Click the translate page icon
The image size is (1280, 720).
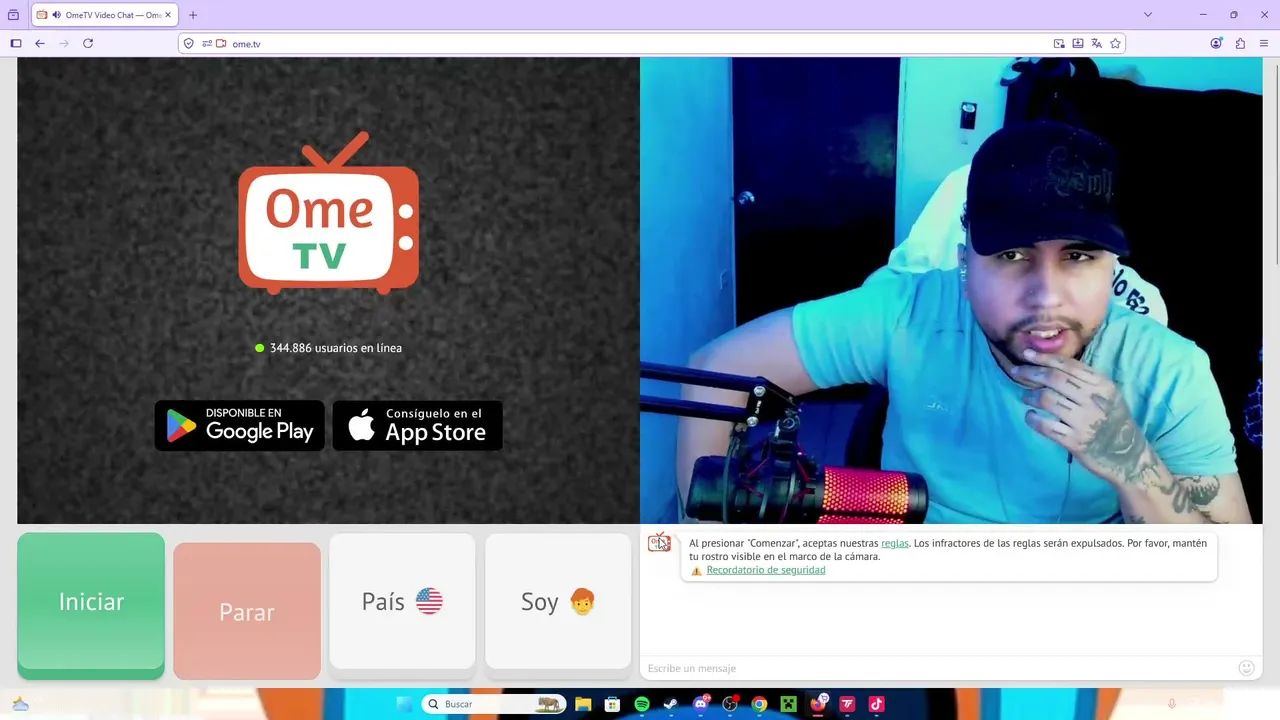(x=1097, y=44)
